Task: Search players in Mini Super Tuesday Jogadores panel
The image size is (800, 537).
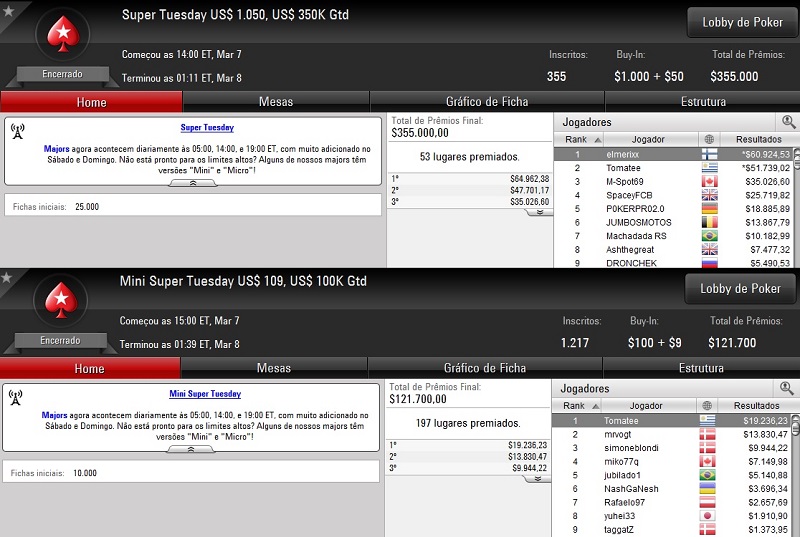Action: 786,388
